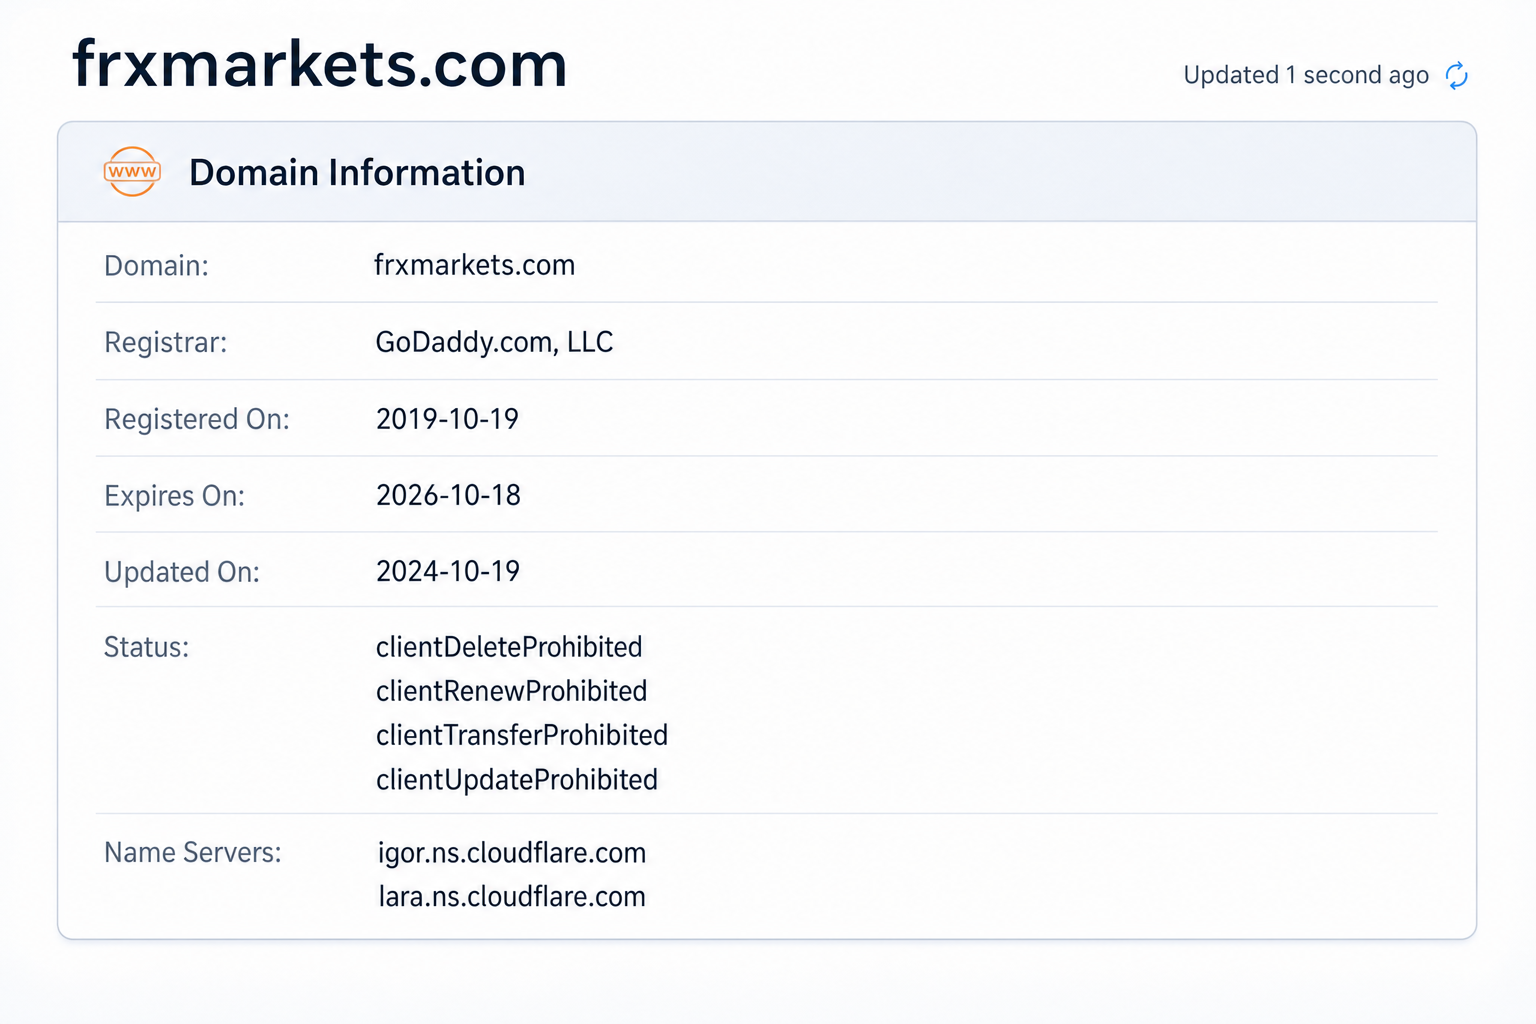1536x1024 pixels.
Task: Click the frxmarkets.com domain value
Action: click(475, 265)
